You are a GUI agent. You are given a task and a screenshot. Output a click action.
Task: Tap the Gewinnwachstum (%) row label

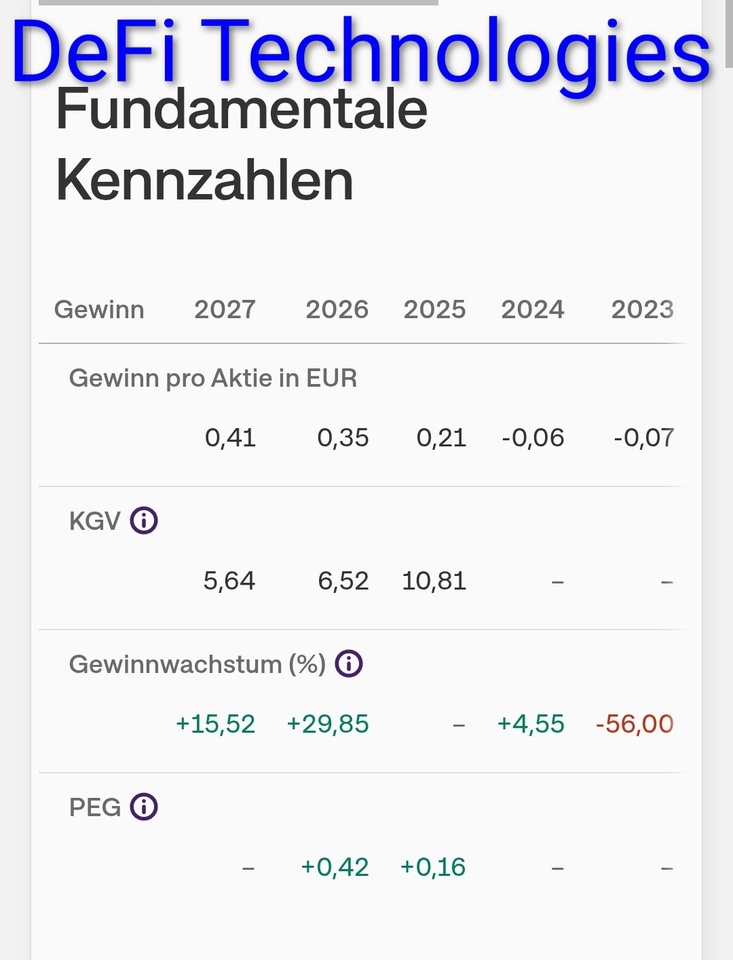click(x=197, y=664)
